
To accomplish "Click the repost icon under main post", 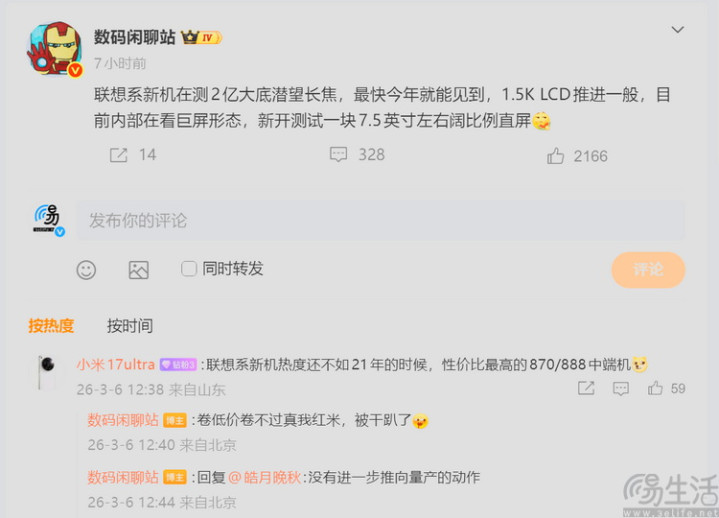I will 118,155.
